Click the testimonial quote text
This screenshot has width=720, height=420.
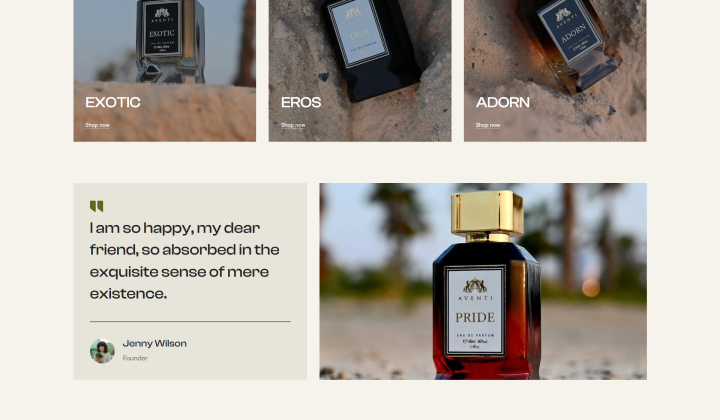coord(185,260)
